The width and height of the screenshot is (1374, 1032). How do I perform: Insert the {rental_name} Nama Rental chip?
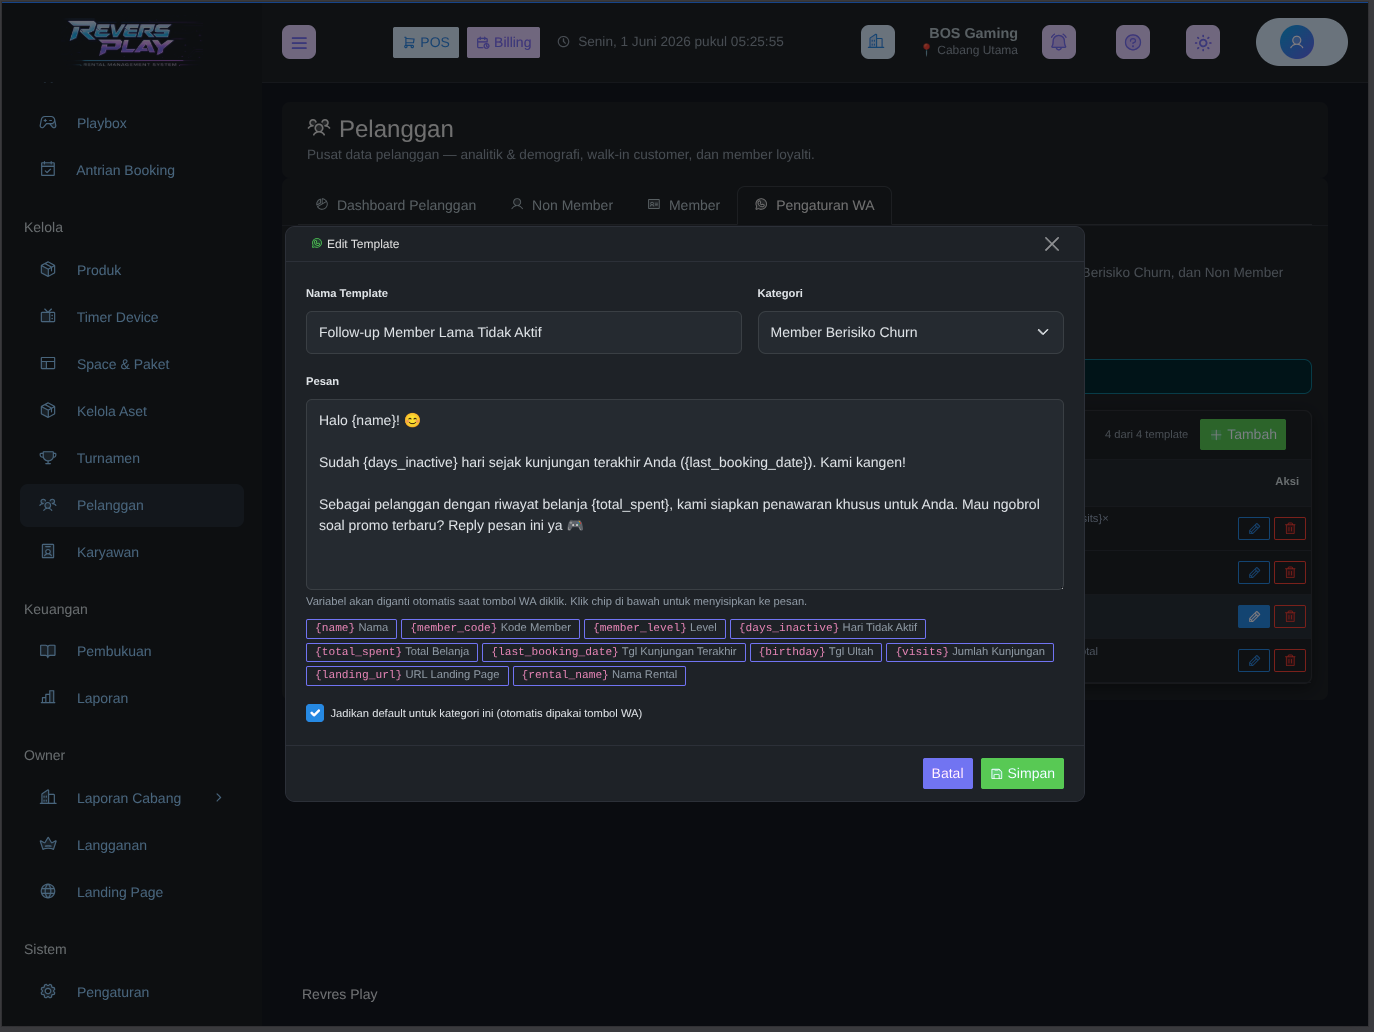click(x=599, y=675)
